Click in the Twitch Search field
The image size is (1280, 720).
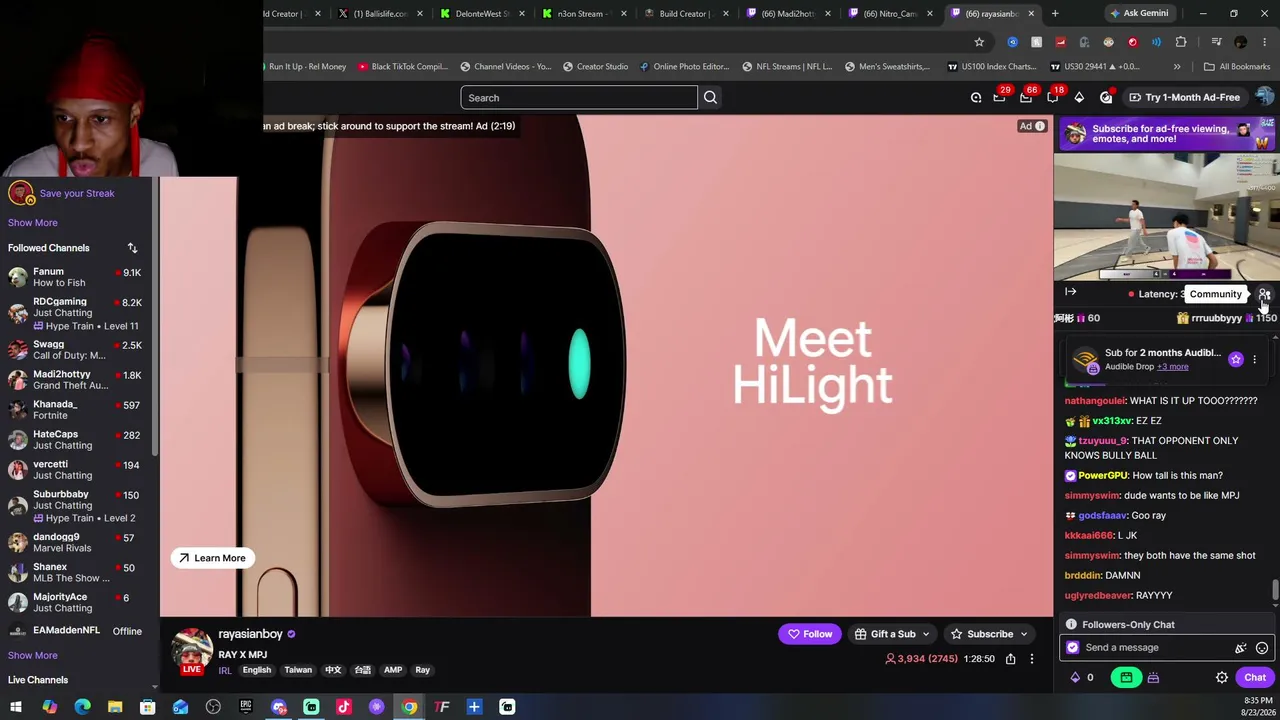coord(579,97)
